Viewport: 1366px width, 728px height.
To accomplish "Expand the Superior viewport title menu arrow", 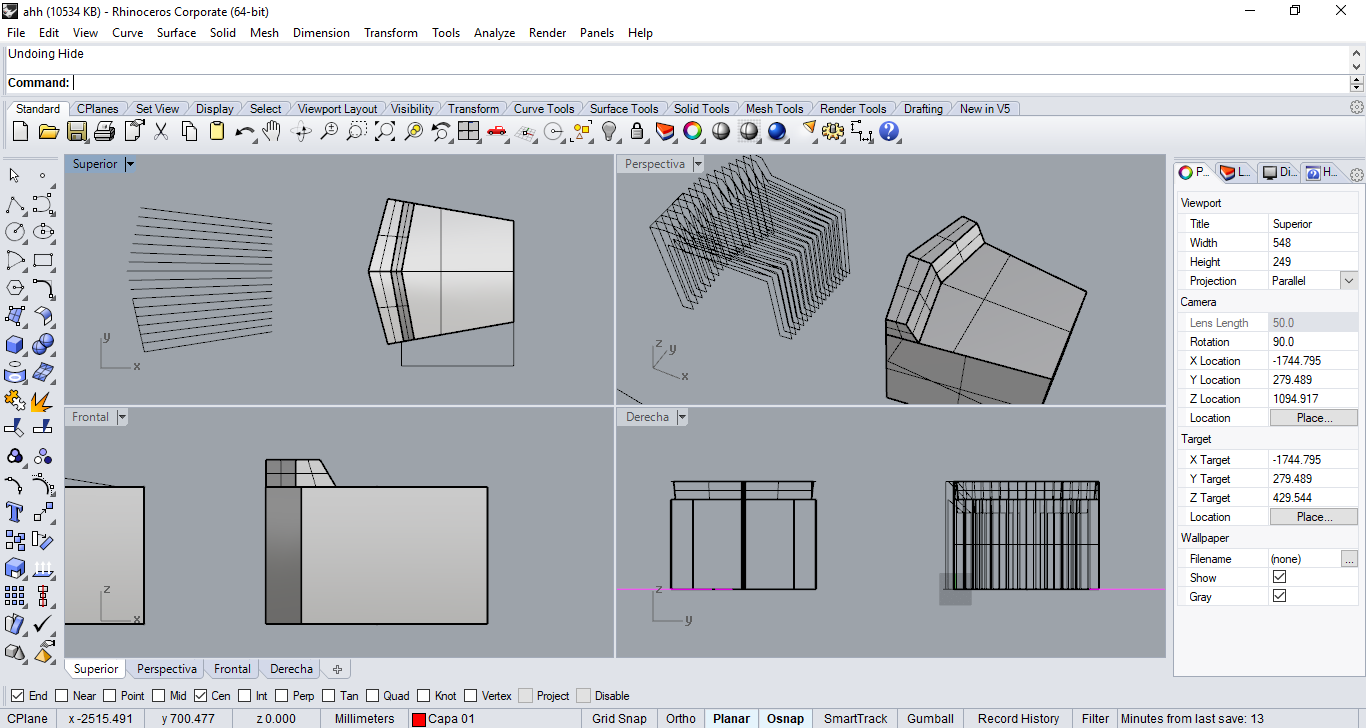I will coord(130,164).
